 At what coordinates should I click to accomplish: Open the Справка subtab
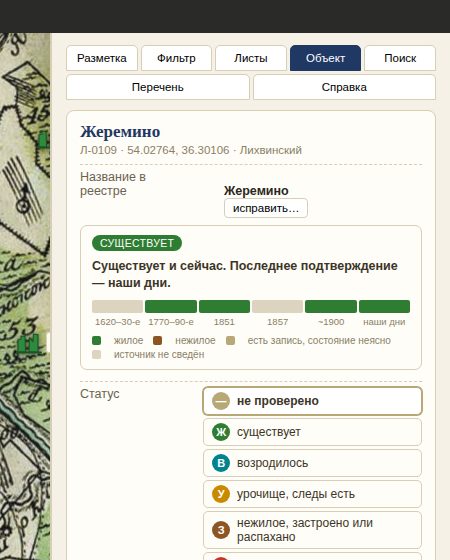click(x=344, y=87)
